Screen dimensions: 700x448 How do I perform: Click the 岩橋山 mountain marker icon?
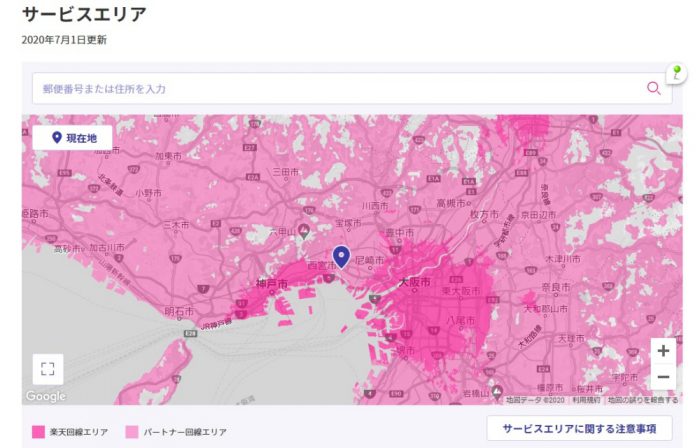point(497,392)
